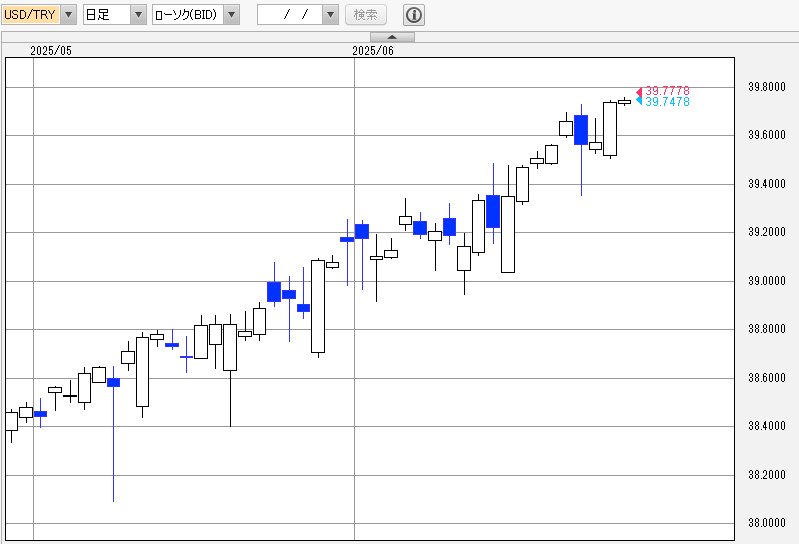799x544 pixels.
Task: Click the 39.2000 price axis label
Action: 767,232
